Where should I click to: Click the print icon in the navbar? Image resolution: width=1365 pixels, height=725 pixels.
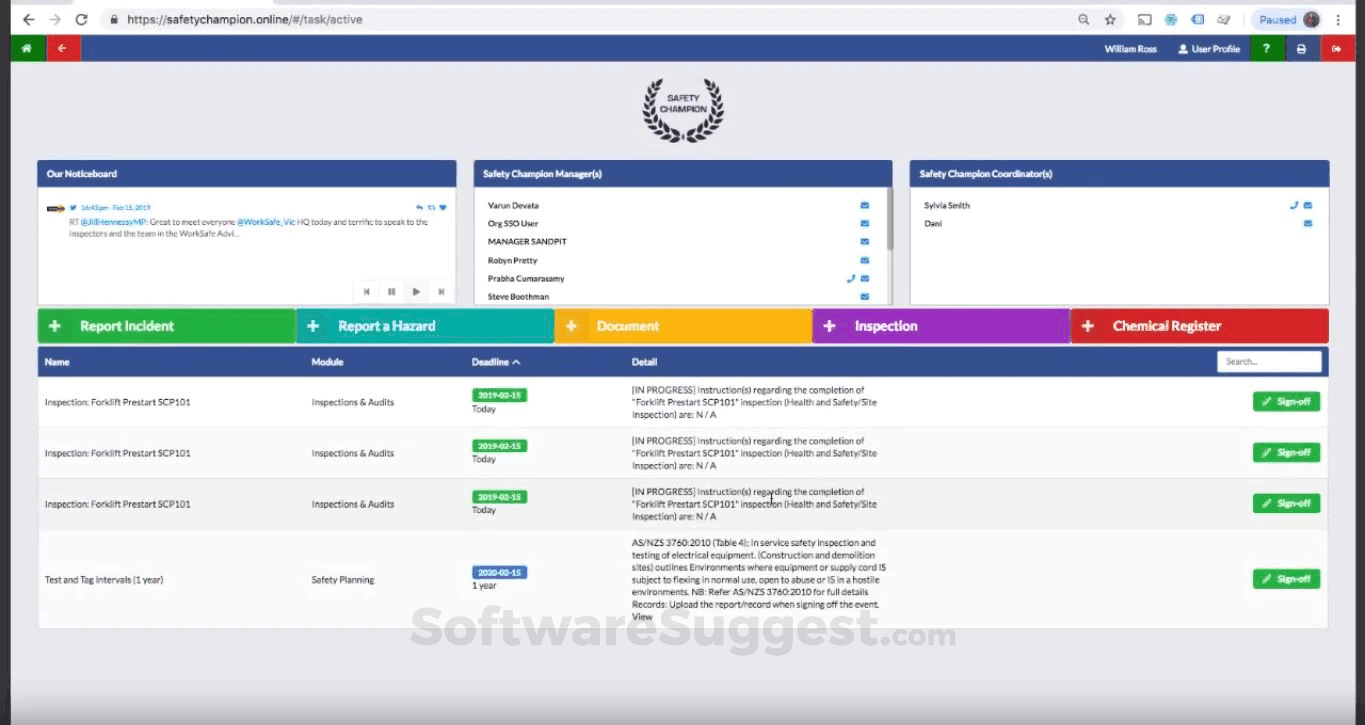coord(1301,47)
